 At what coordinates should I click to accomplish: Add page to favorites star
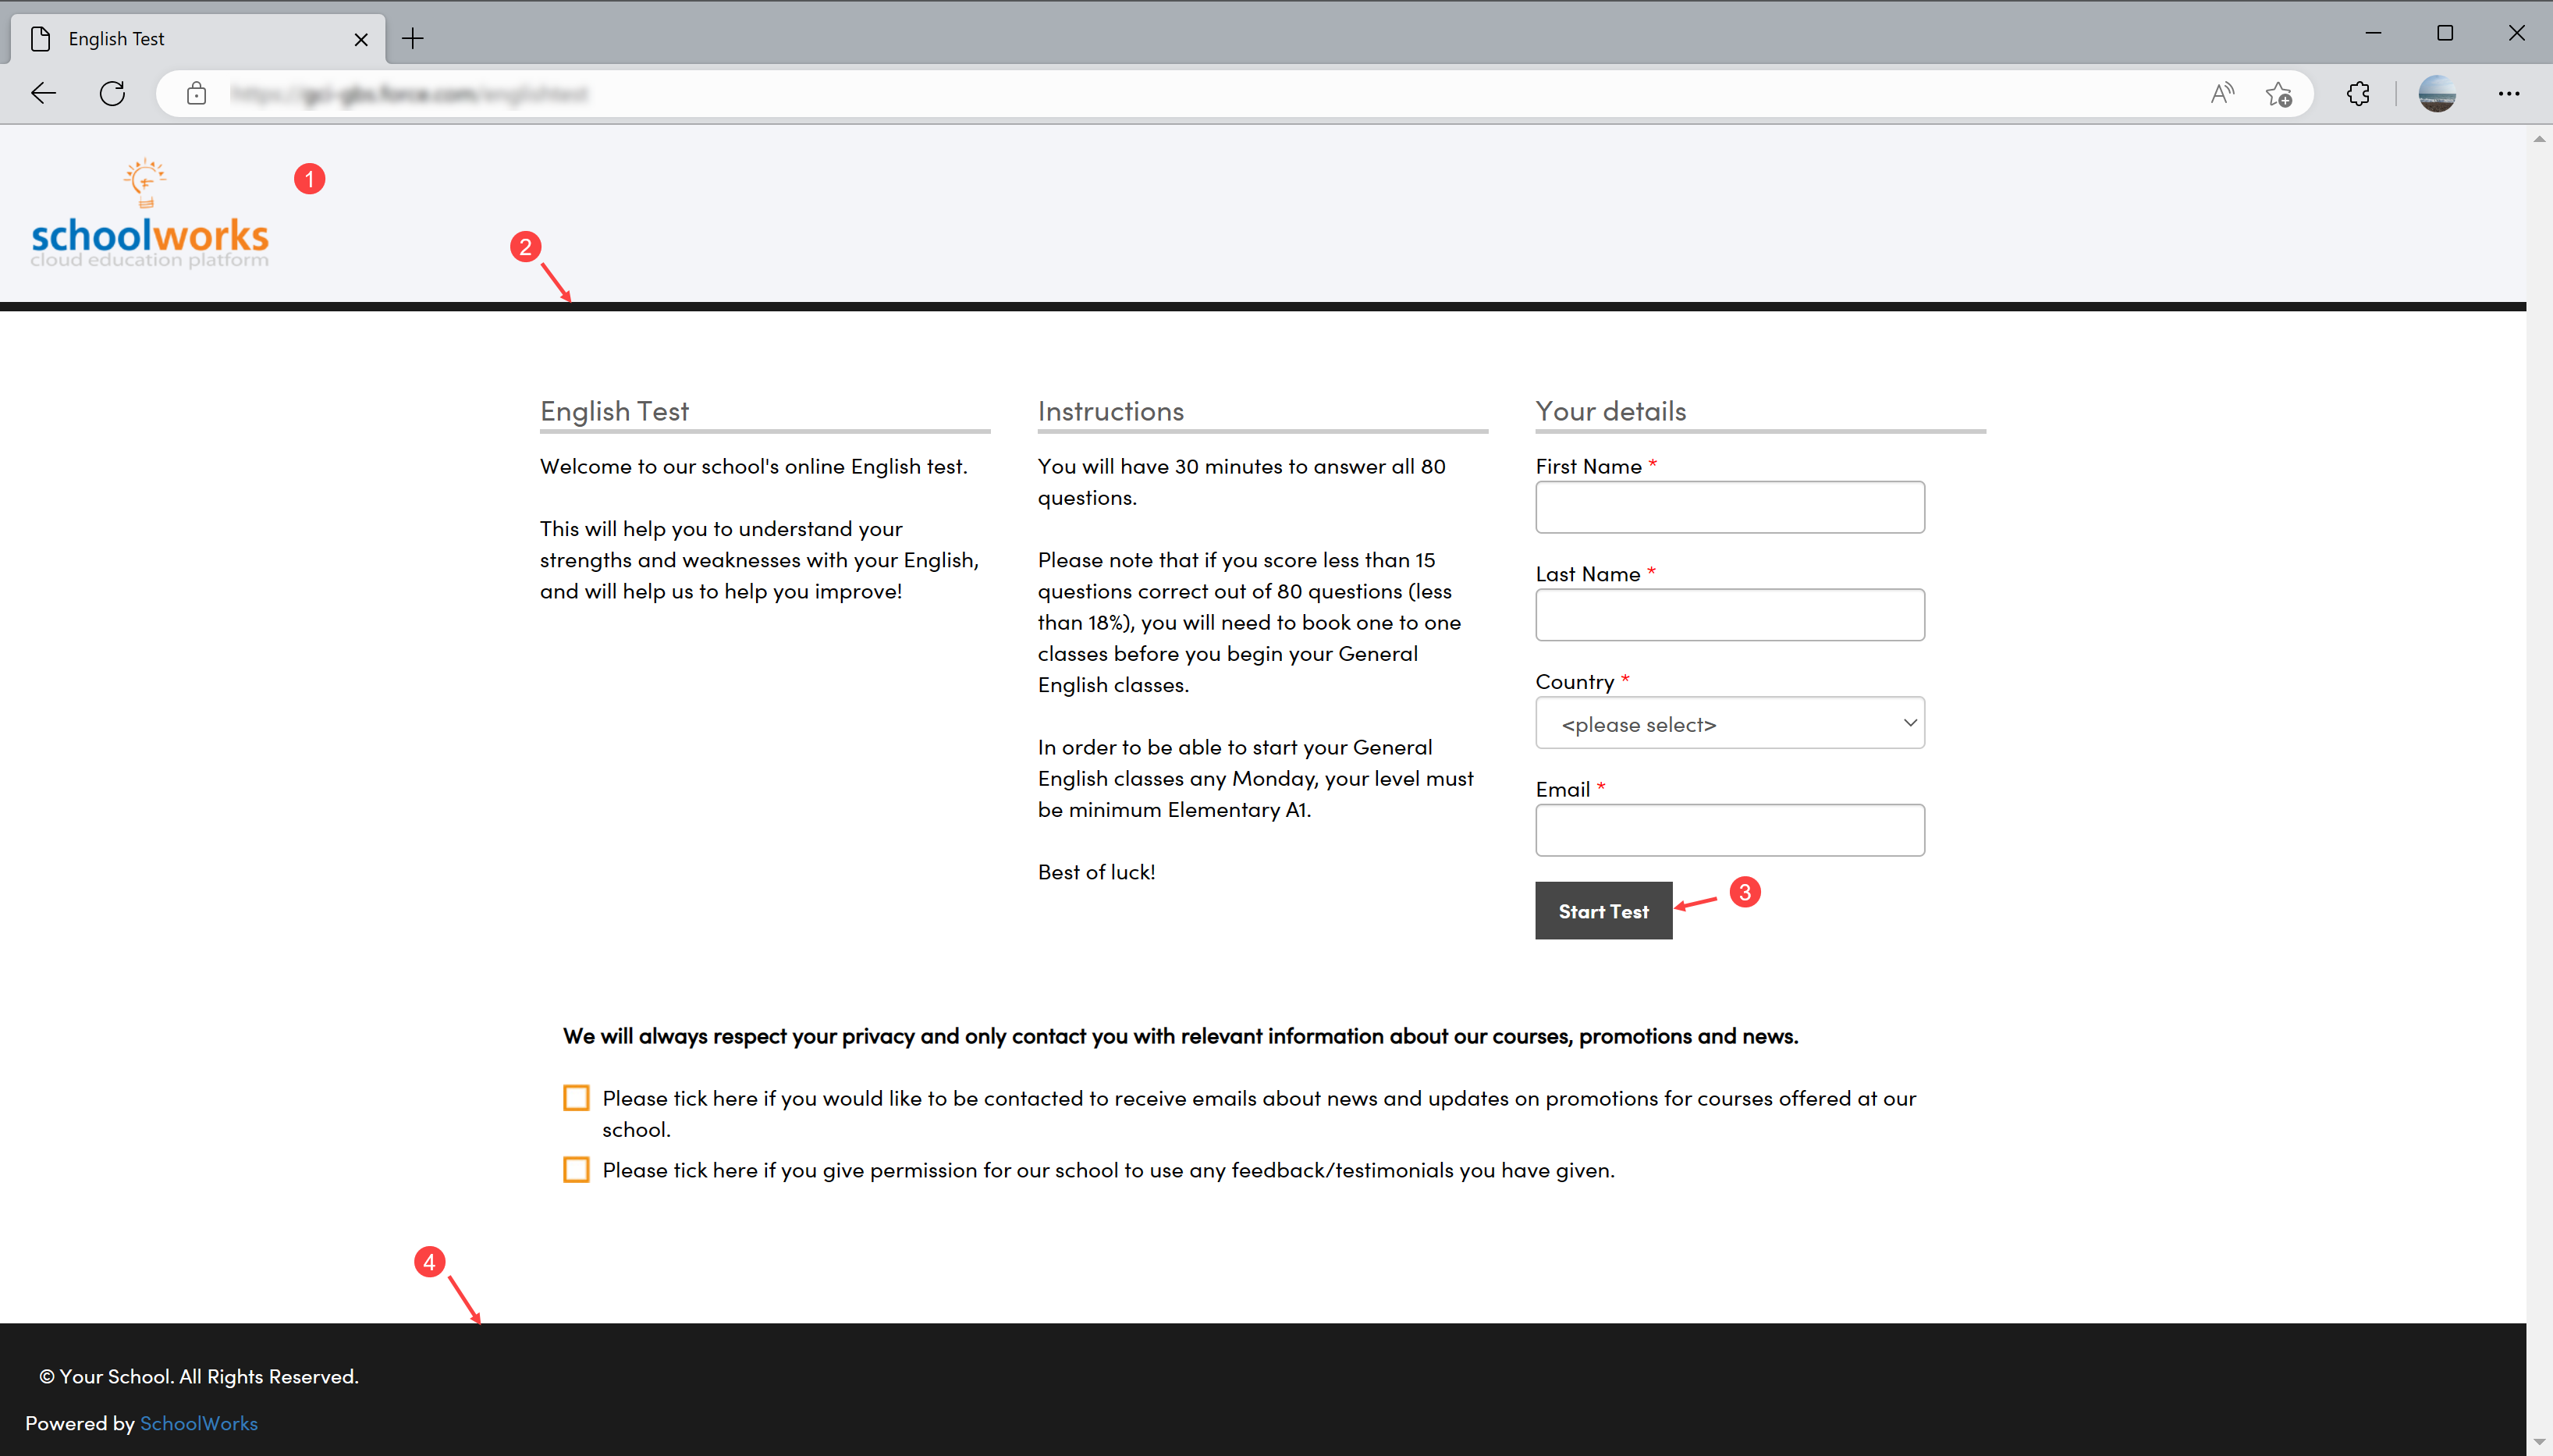[x=2279, y=94]
